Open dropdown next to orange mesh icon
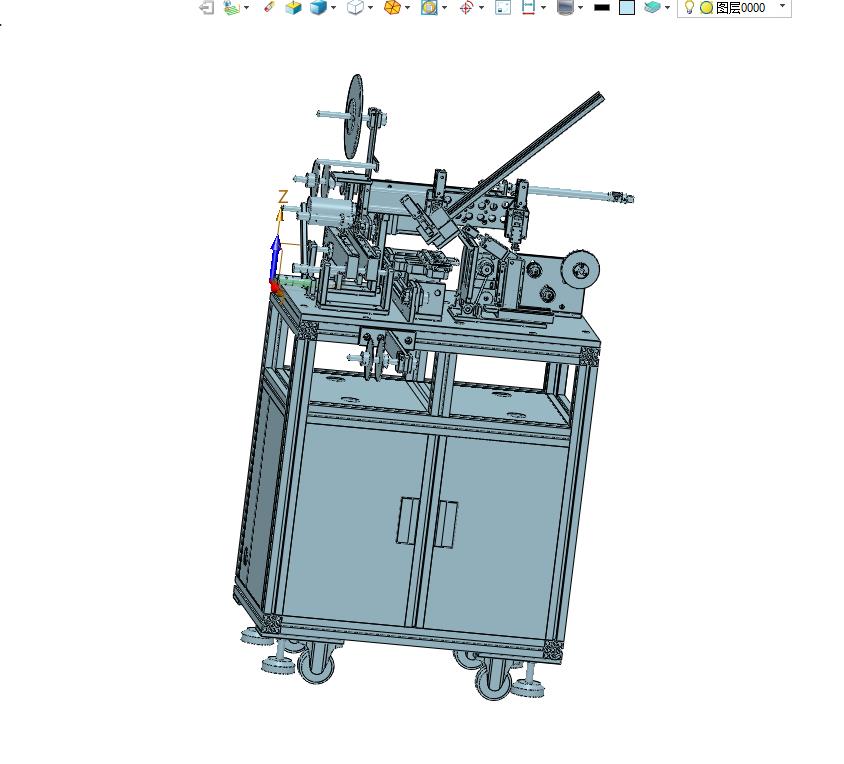 point(407,8)
